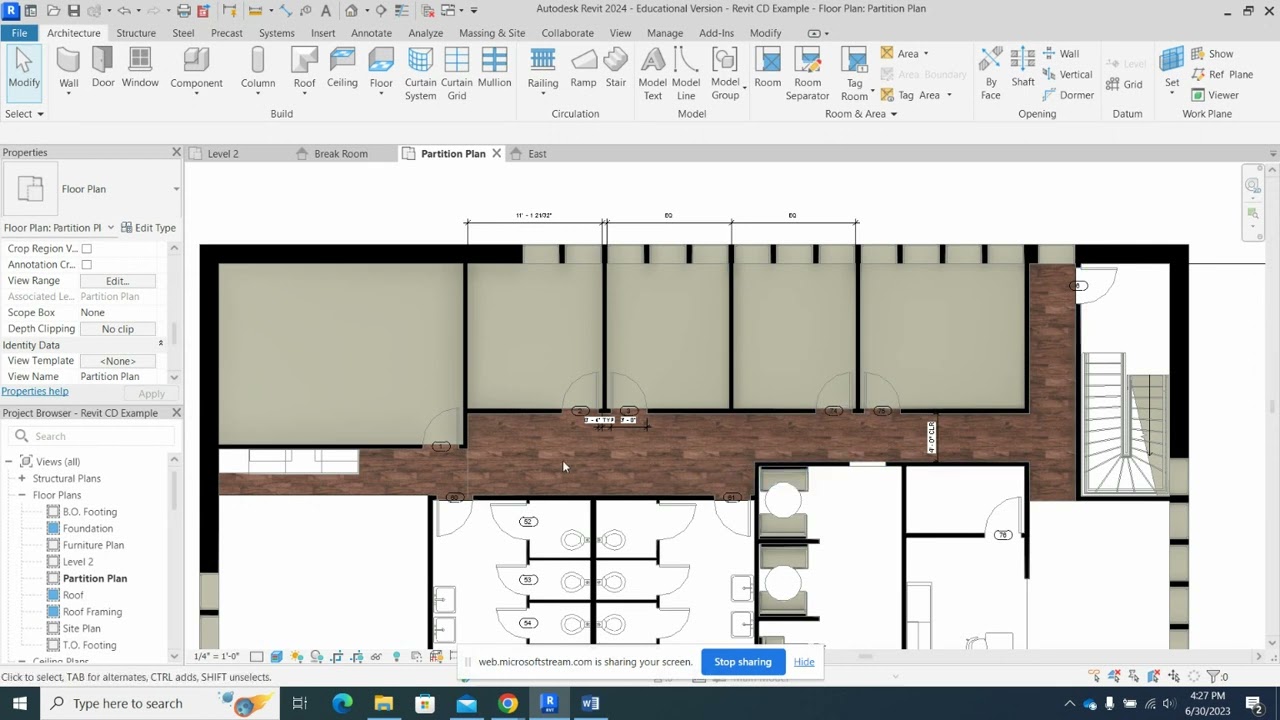The height and width of the screenshot is (720, 1280).
Task: Switch to the Level 2 view tab
Action: [222, 154]
